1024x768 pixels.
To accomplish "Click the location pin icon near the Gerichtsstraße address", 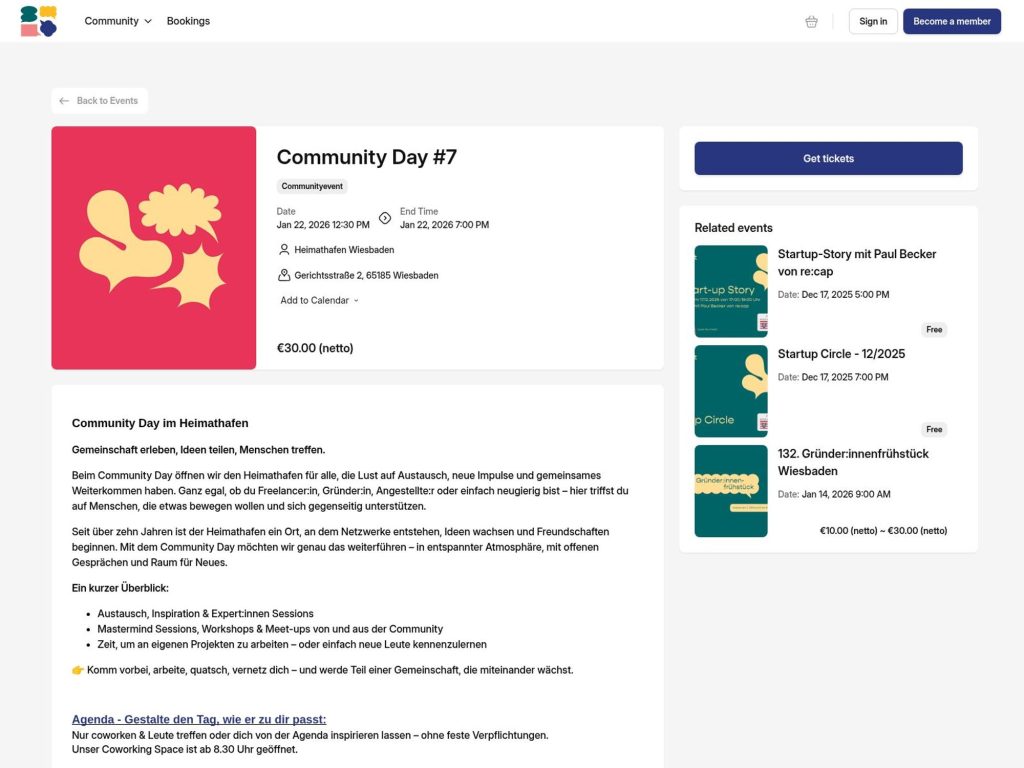I will [x=283, y=276].
